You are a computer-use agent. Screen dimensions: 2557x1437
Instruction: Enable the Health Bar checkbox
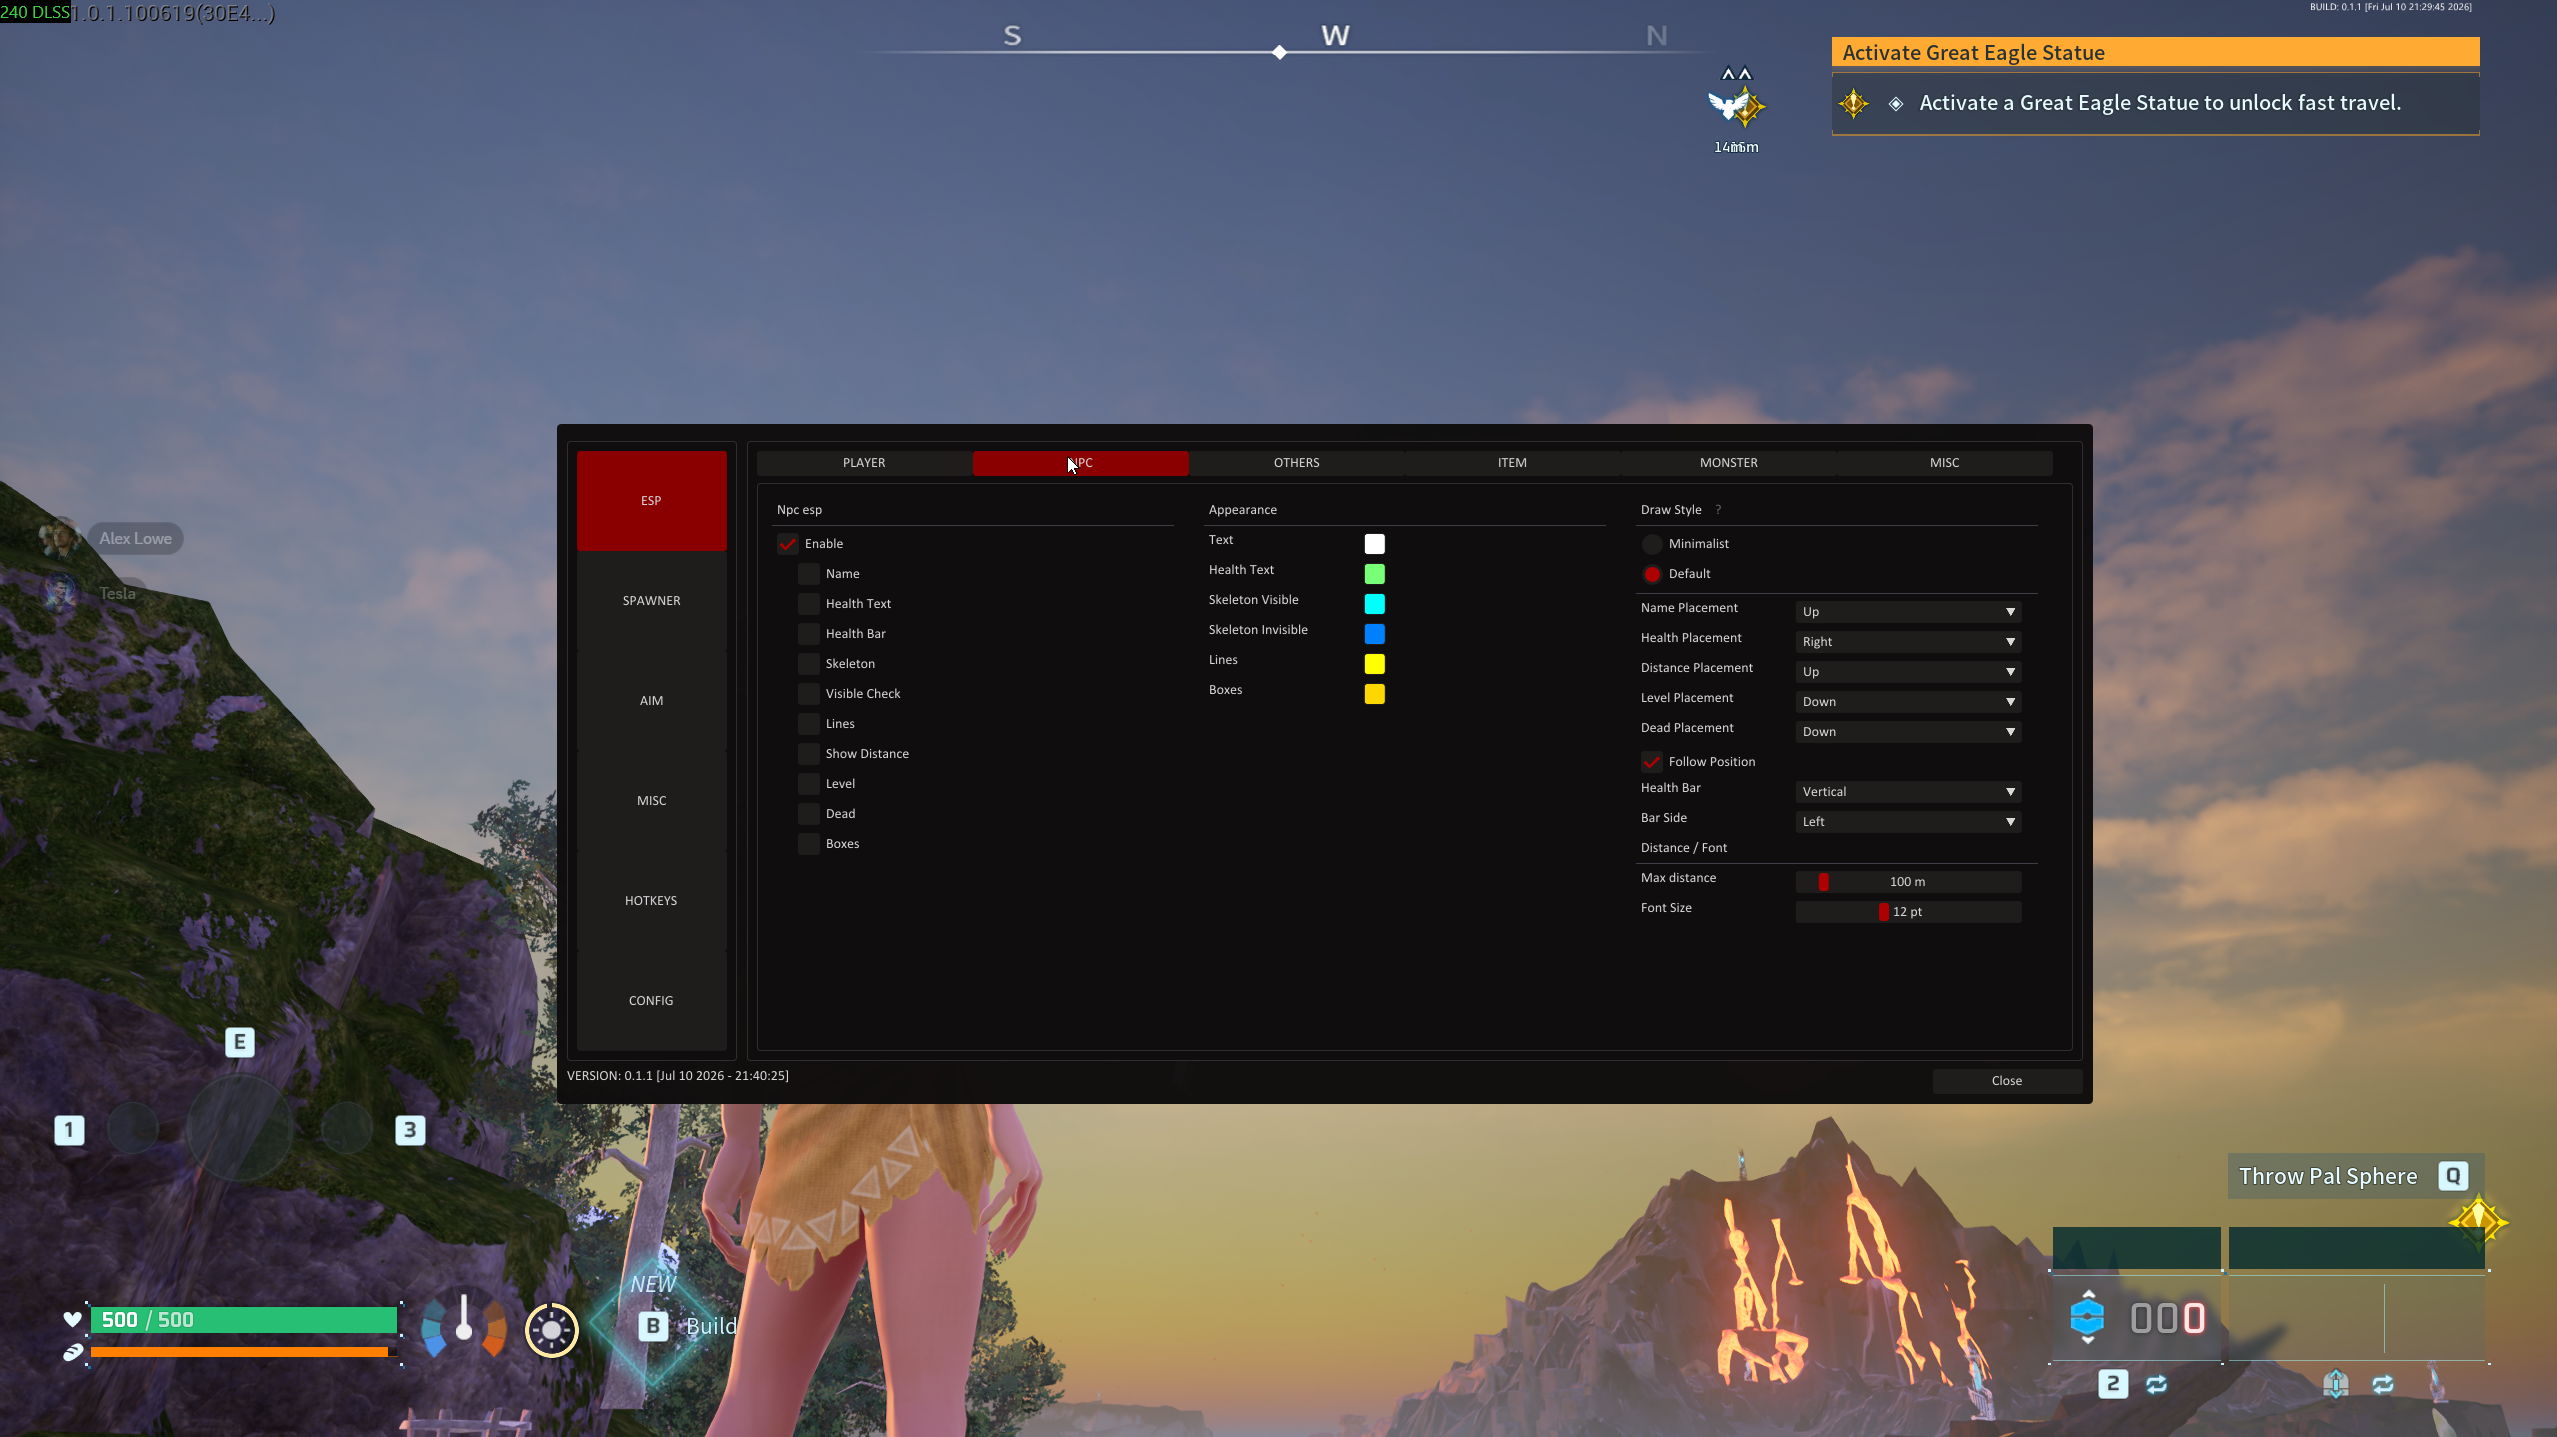click(x=809, y=634)
